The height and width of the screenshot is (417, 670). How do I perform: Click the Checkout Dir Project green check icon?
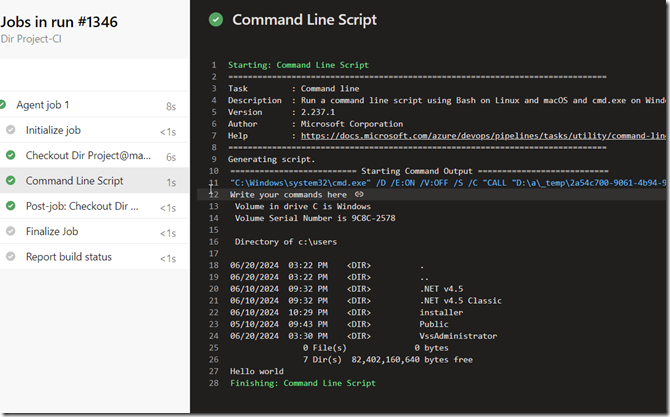[x=11, y=155]
